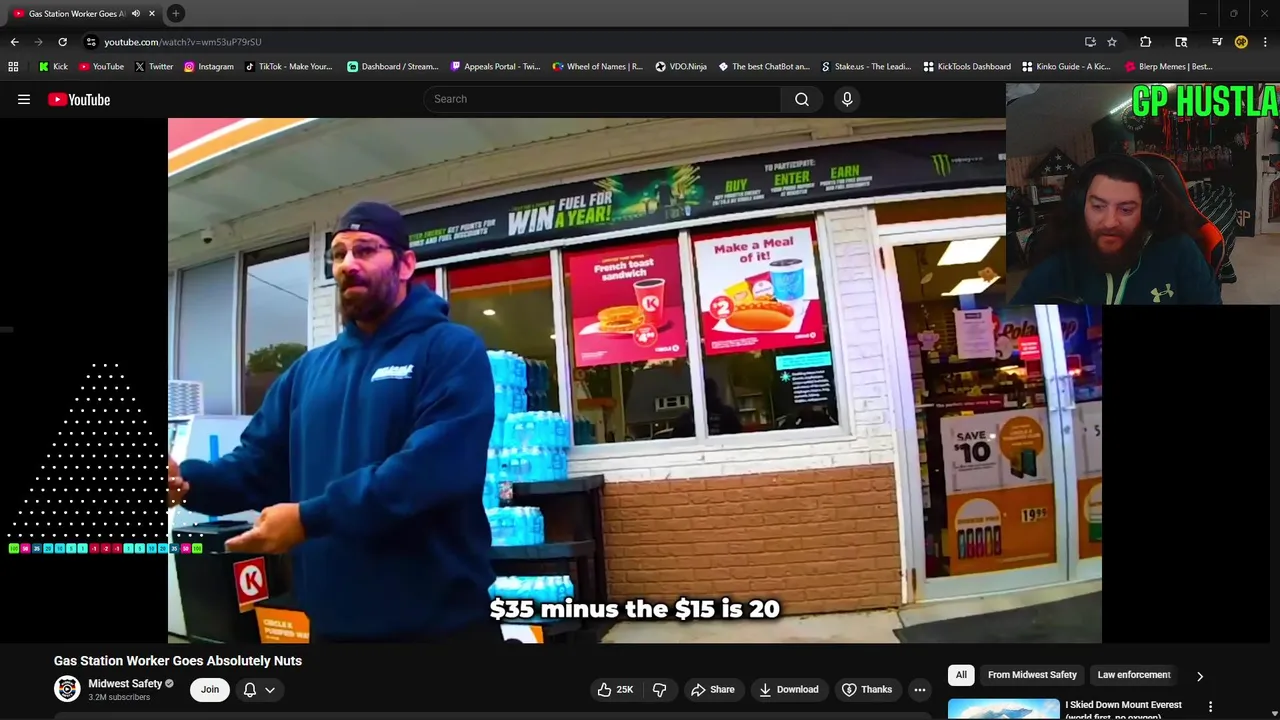Reload the current page
1280x720 pixels.
[x=62, y=42]
